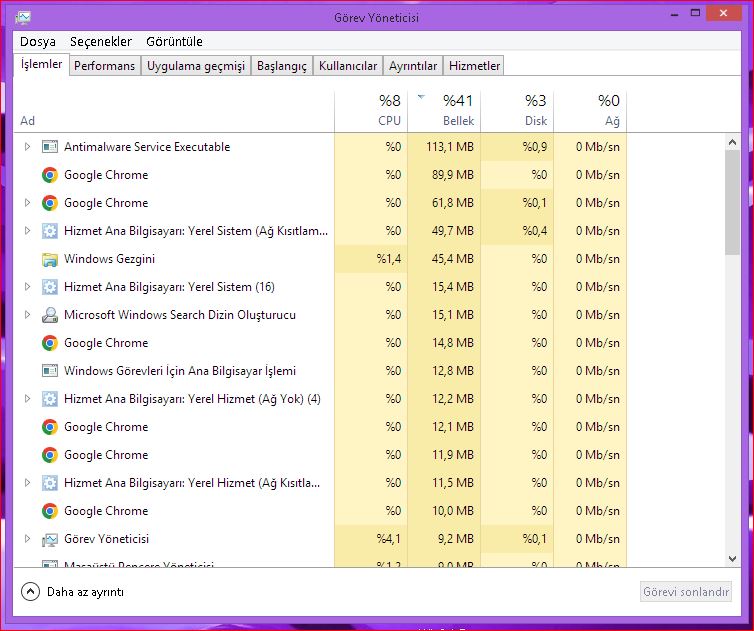Click the Görevi sonlandır button
This screenshot has width=754, height=631.
(x=686, y=592)
